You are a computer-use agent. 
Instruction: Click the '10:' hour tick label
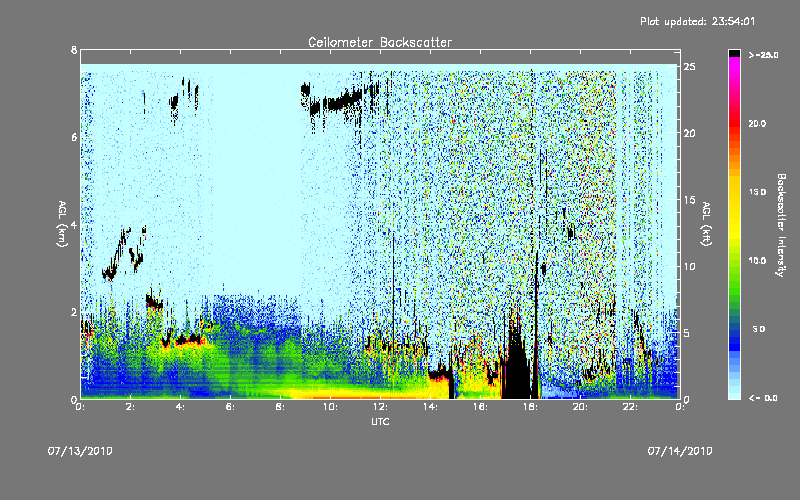[330, 407]
